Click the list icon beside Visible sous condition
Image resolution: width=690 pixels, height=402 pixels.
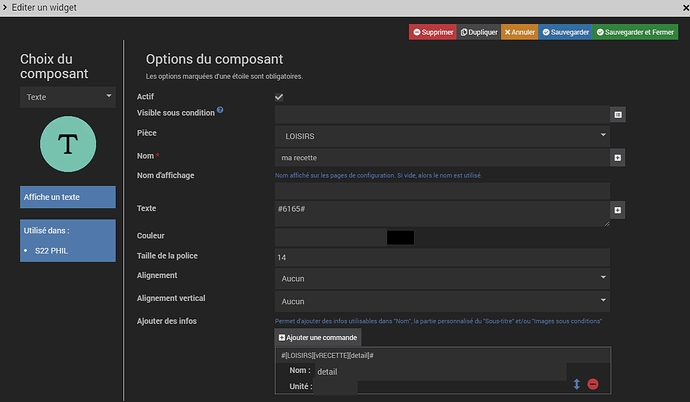(x=617, y=115)
